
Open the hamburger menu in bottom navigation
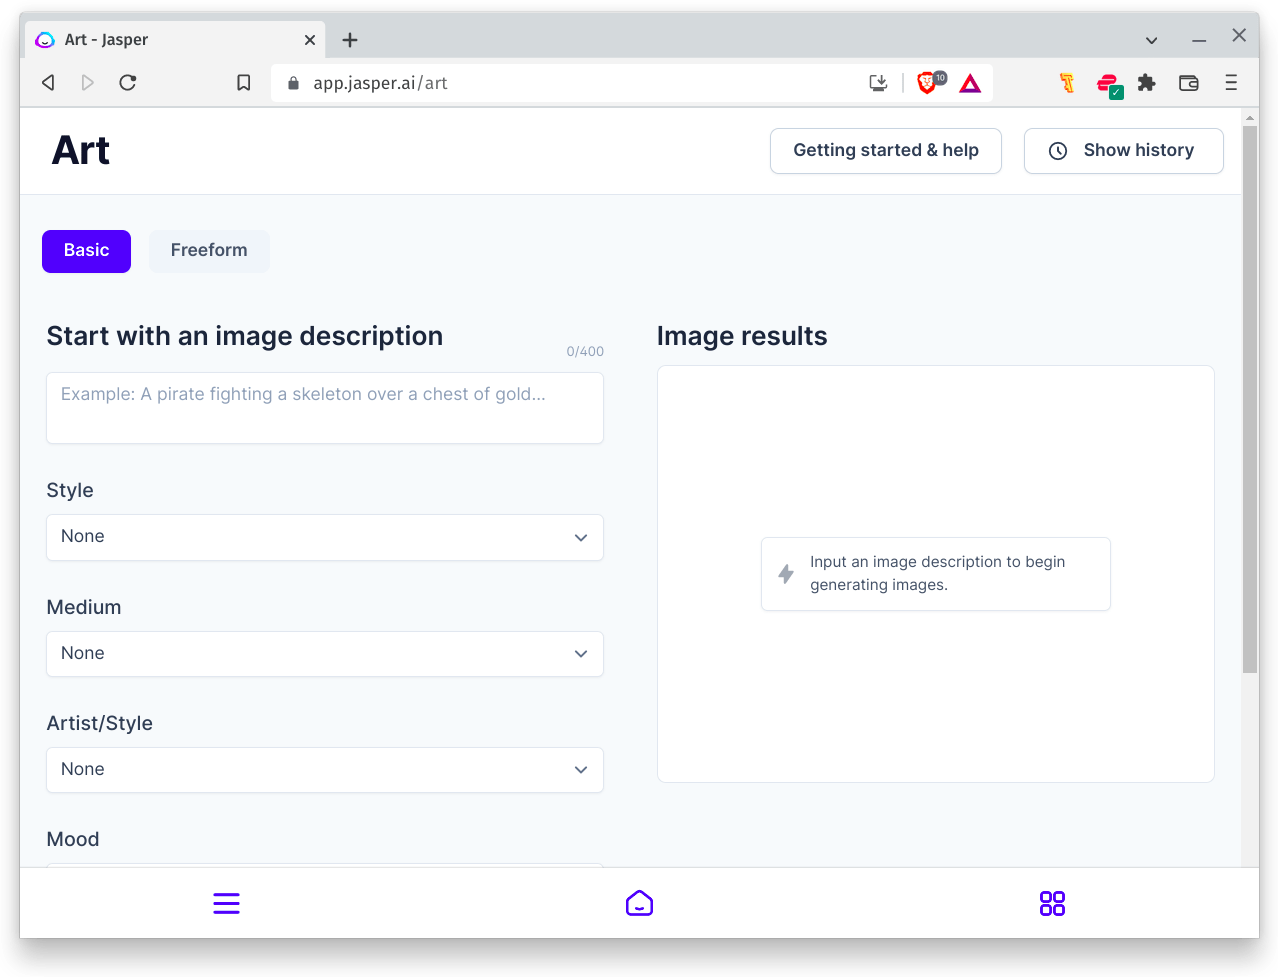coord(227,904)
